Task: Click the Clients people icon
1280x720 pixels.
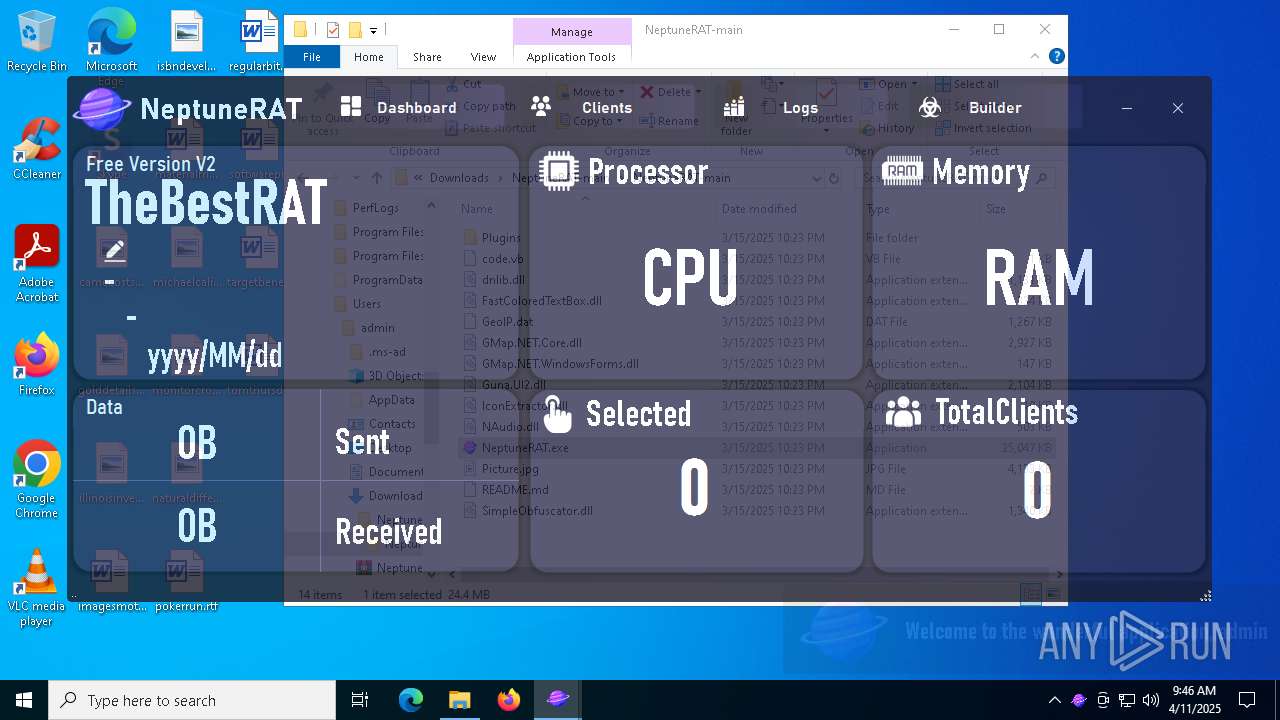Action: tap(541, 107)
